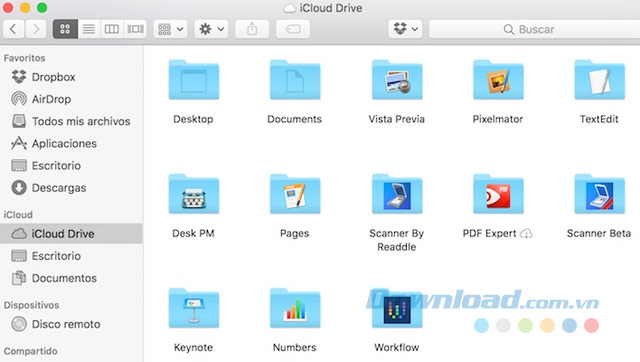Viewport: 640px width, 362px height.
Task: Switch to icon view
Action: (65, 29)
